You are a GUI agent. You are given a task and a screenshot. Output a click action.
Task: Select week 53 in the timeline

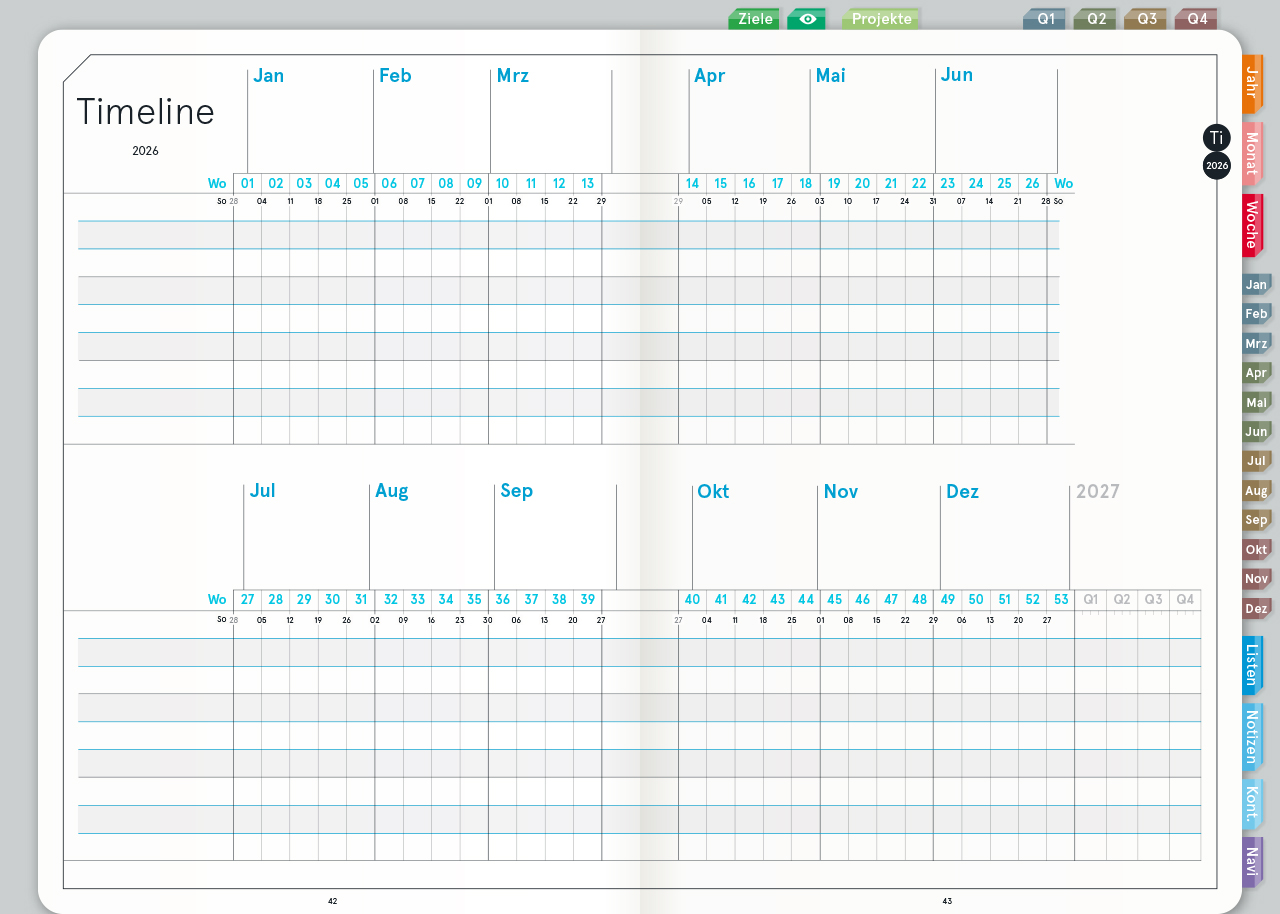click(1061, 600)
